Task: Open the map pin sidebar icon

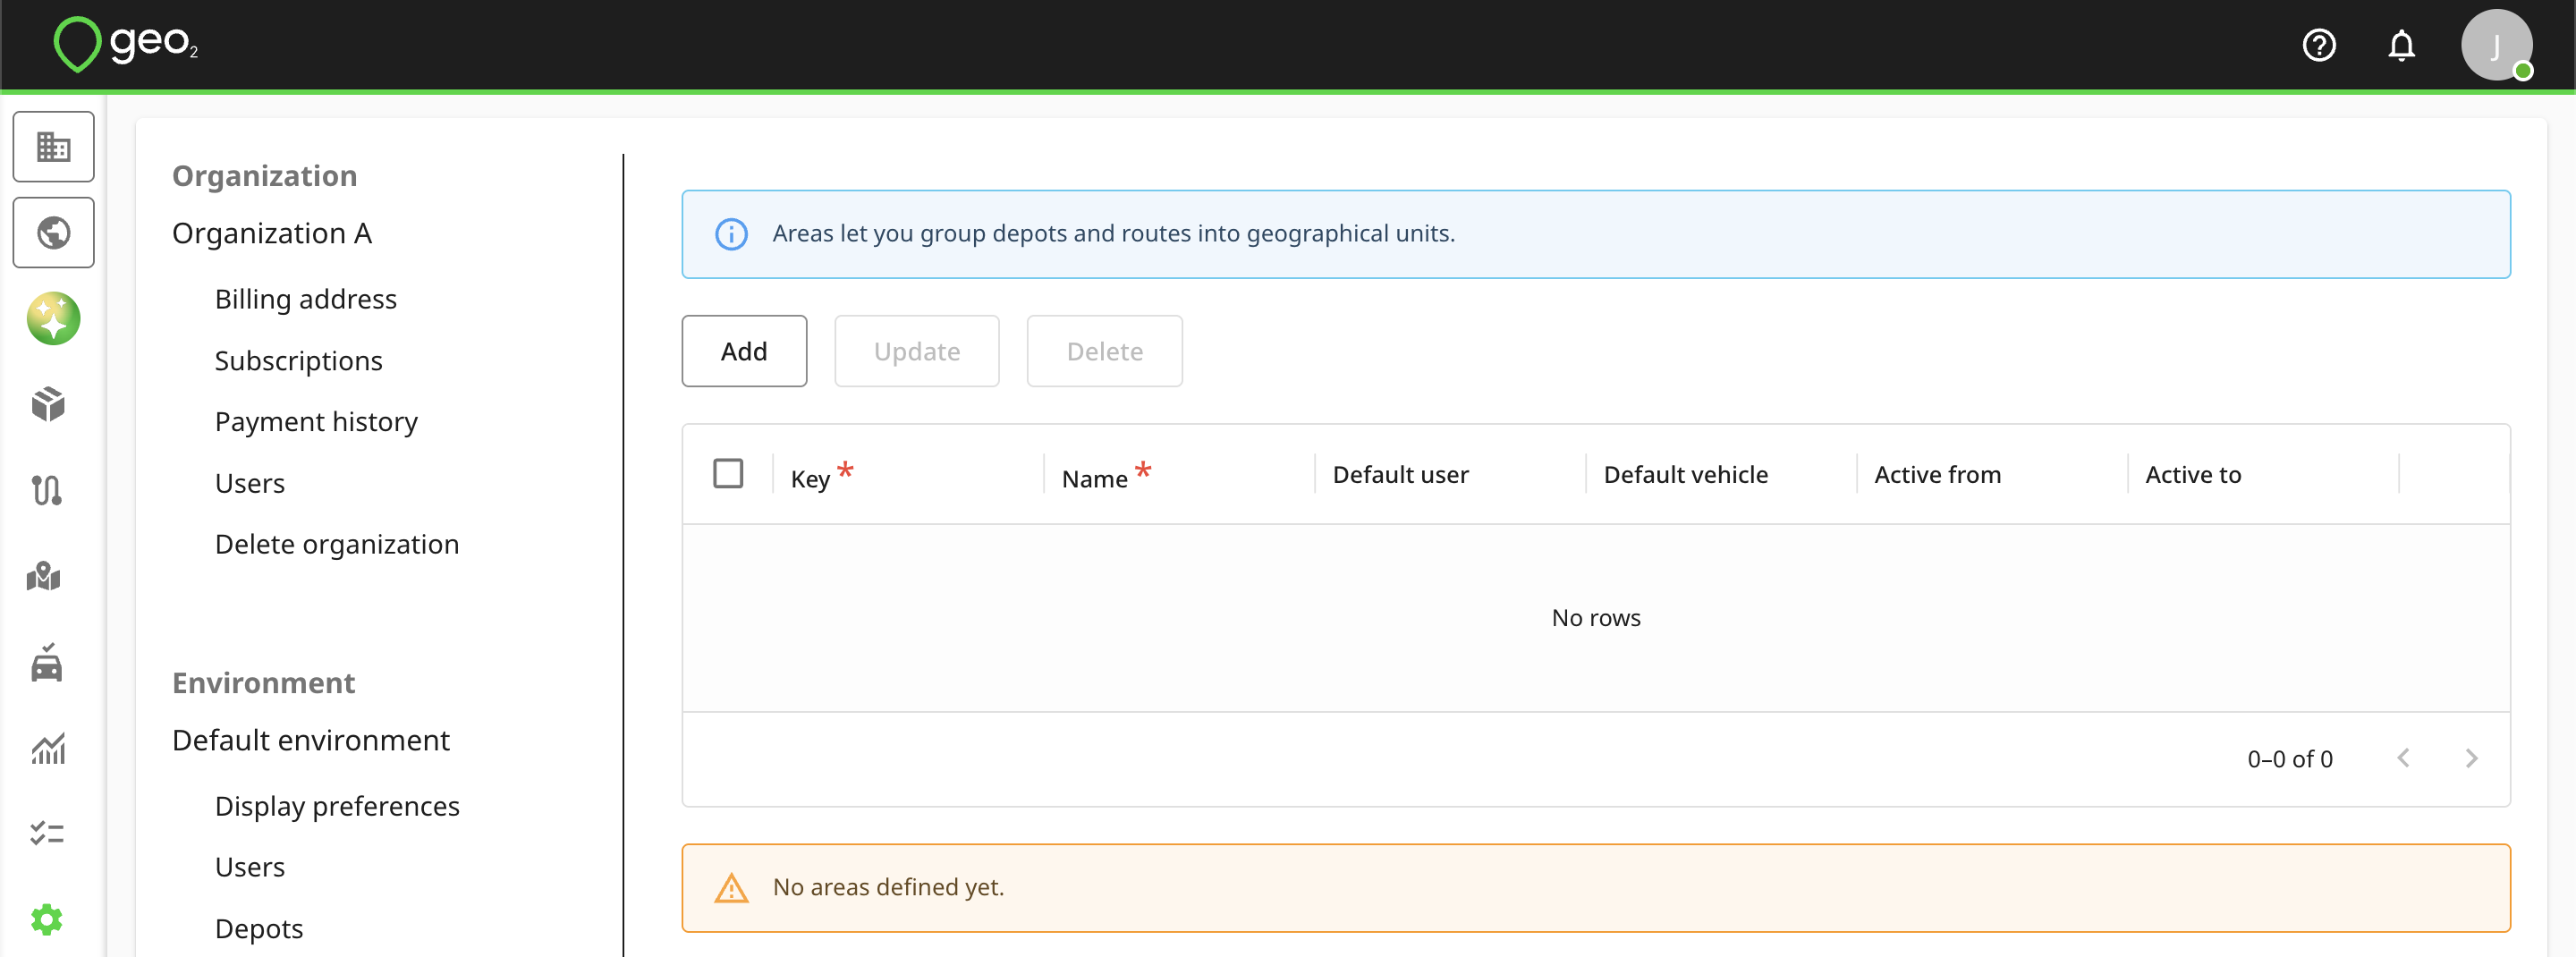Action: pos(44,576)
